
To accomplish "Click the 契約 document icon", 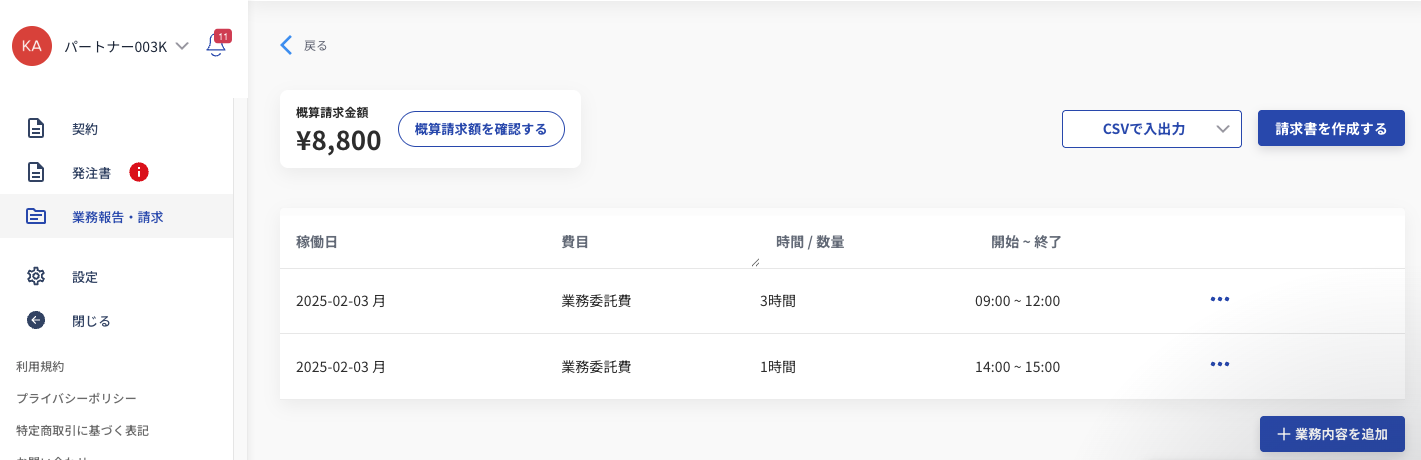I will click(x=36, y=129).
